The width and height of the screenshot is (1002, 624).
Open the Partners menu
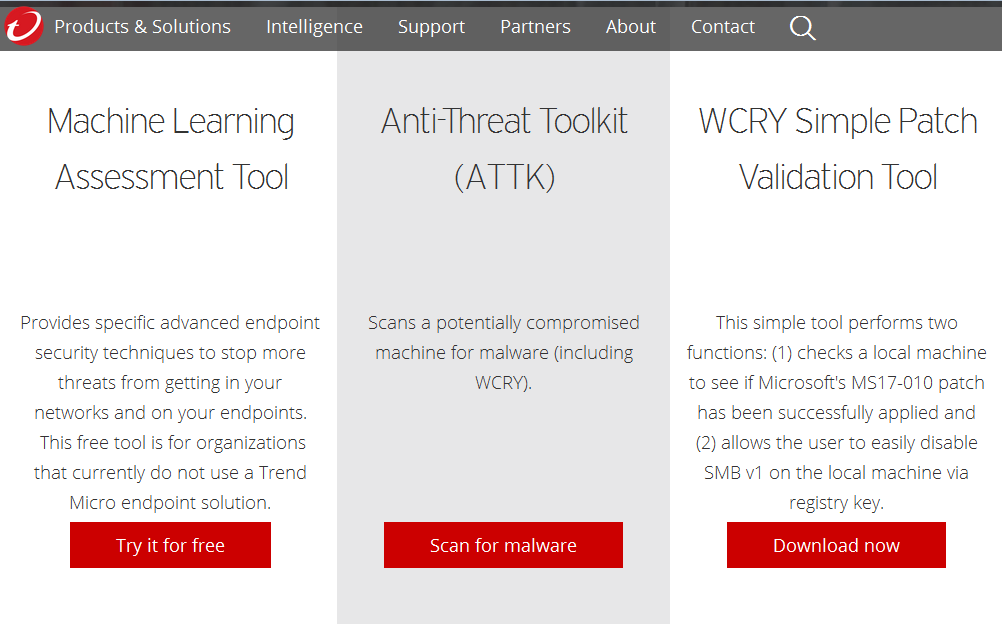(x=536, y=27)
